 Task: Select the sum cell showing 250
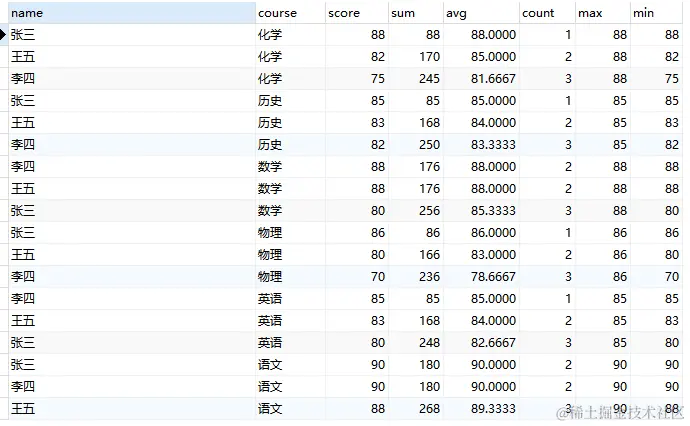coord(415,145)
